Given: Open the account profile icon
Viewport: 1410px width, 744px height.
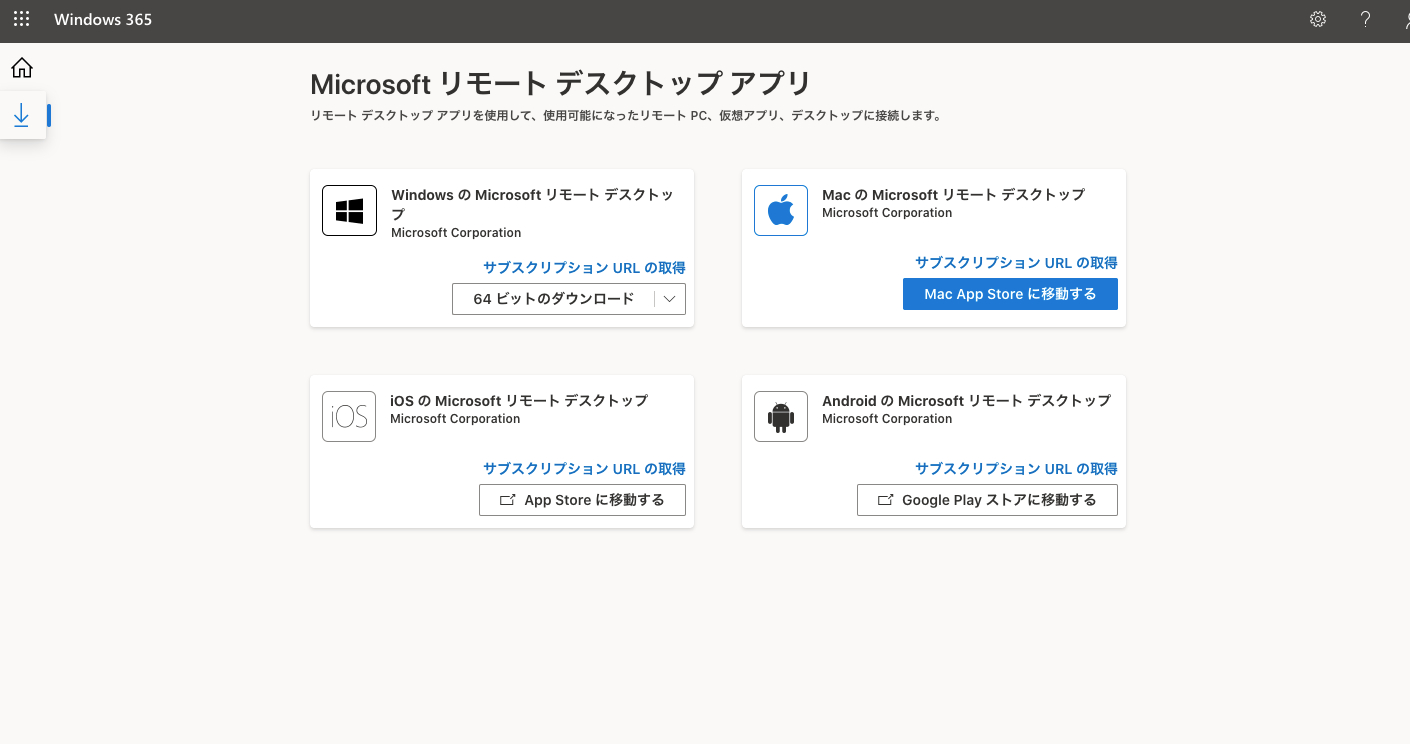Looking at the screenshot, I should (1406, 19).
